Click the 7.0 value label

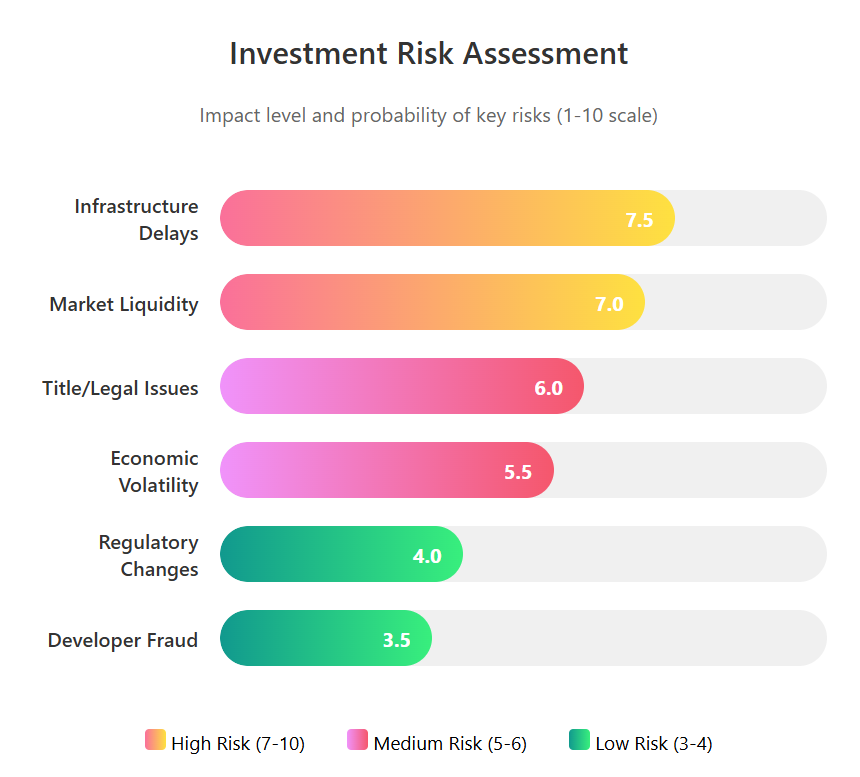[609, 305]
